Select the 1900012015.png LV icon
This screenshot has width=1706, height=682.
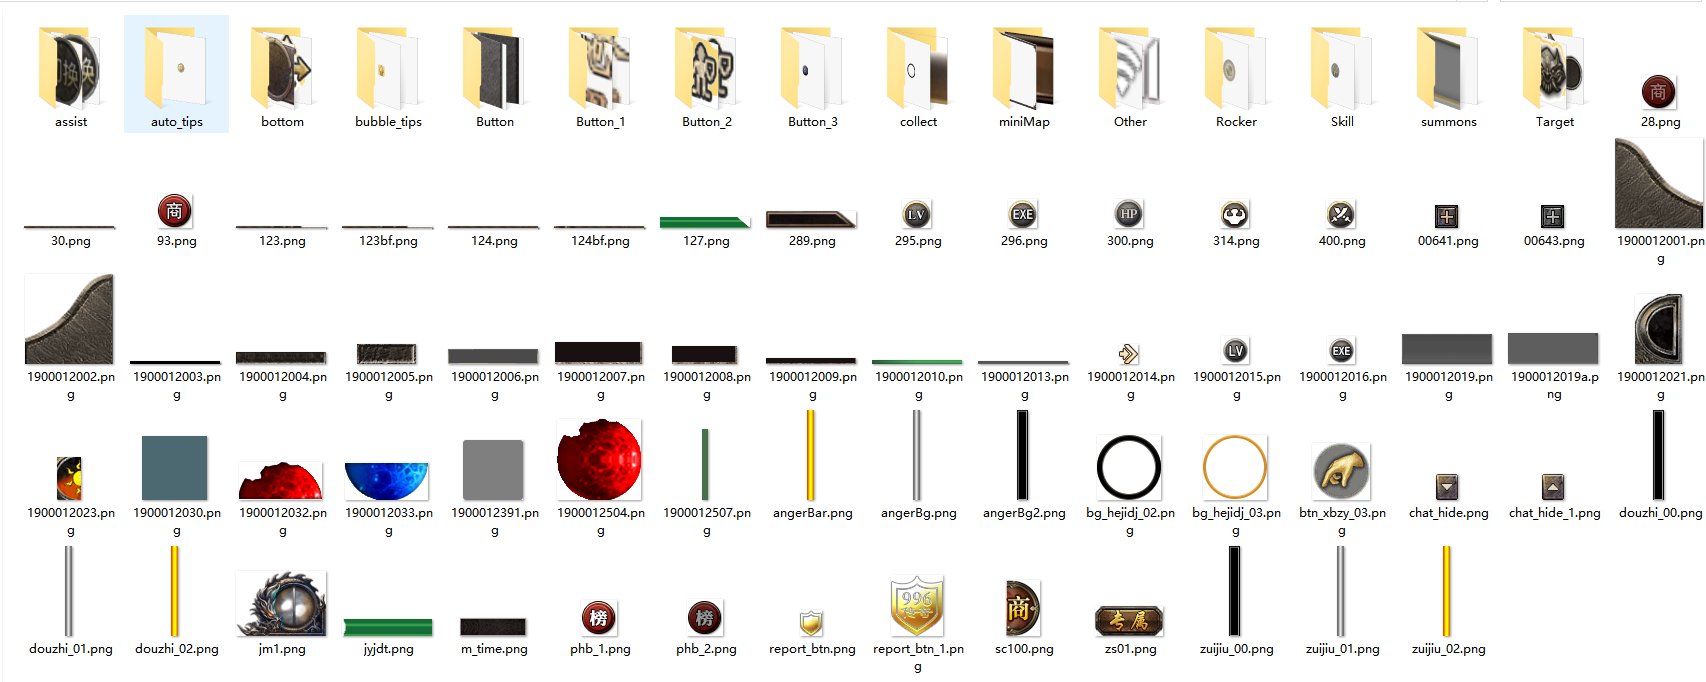pyautogui.click(x=1236, y=351)
